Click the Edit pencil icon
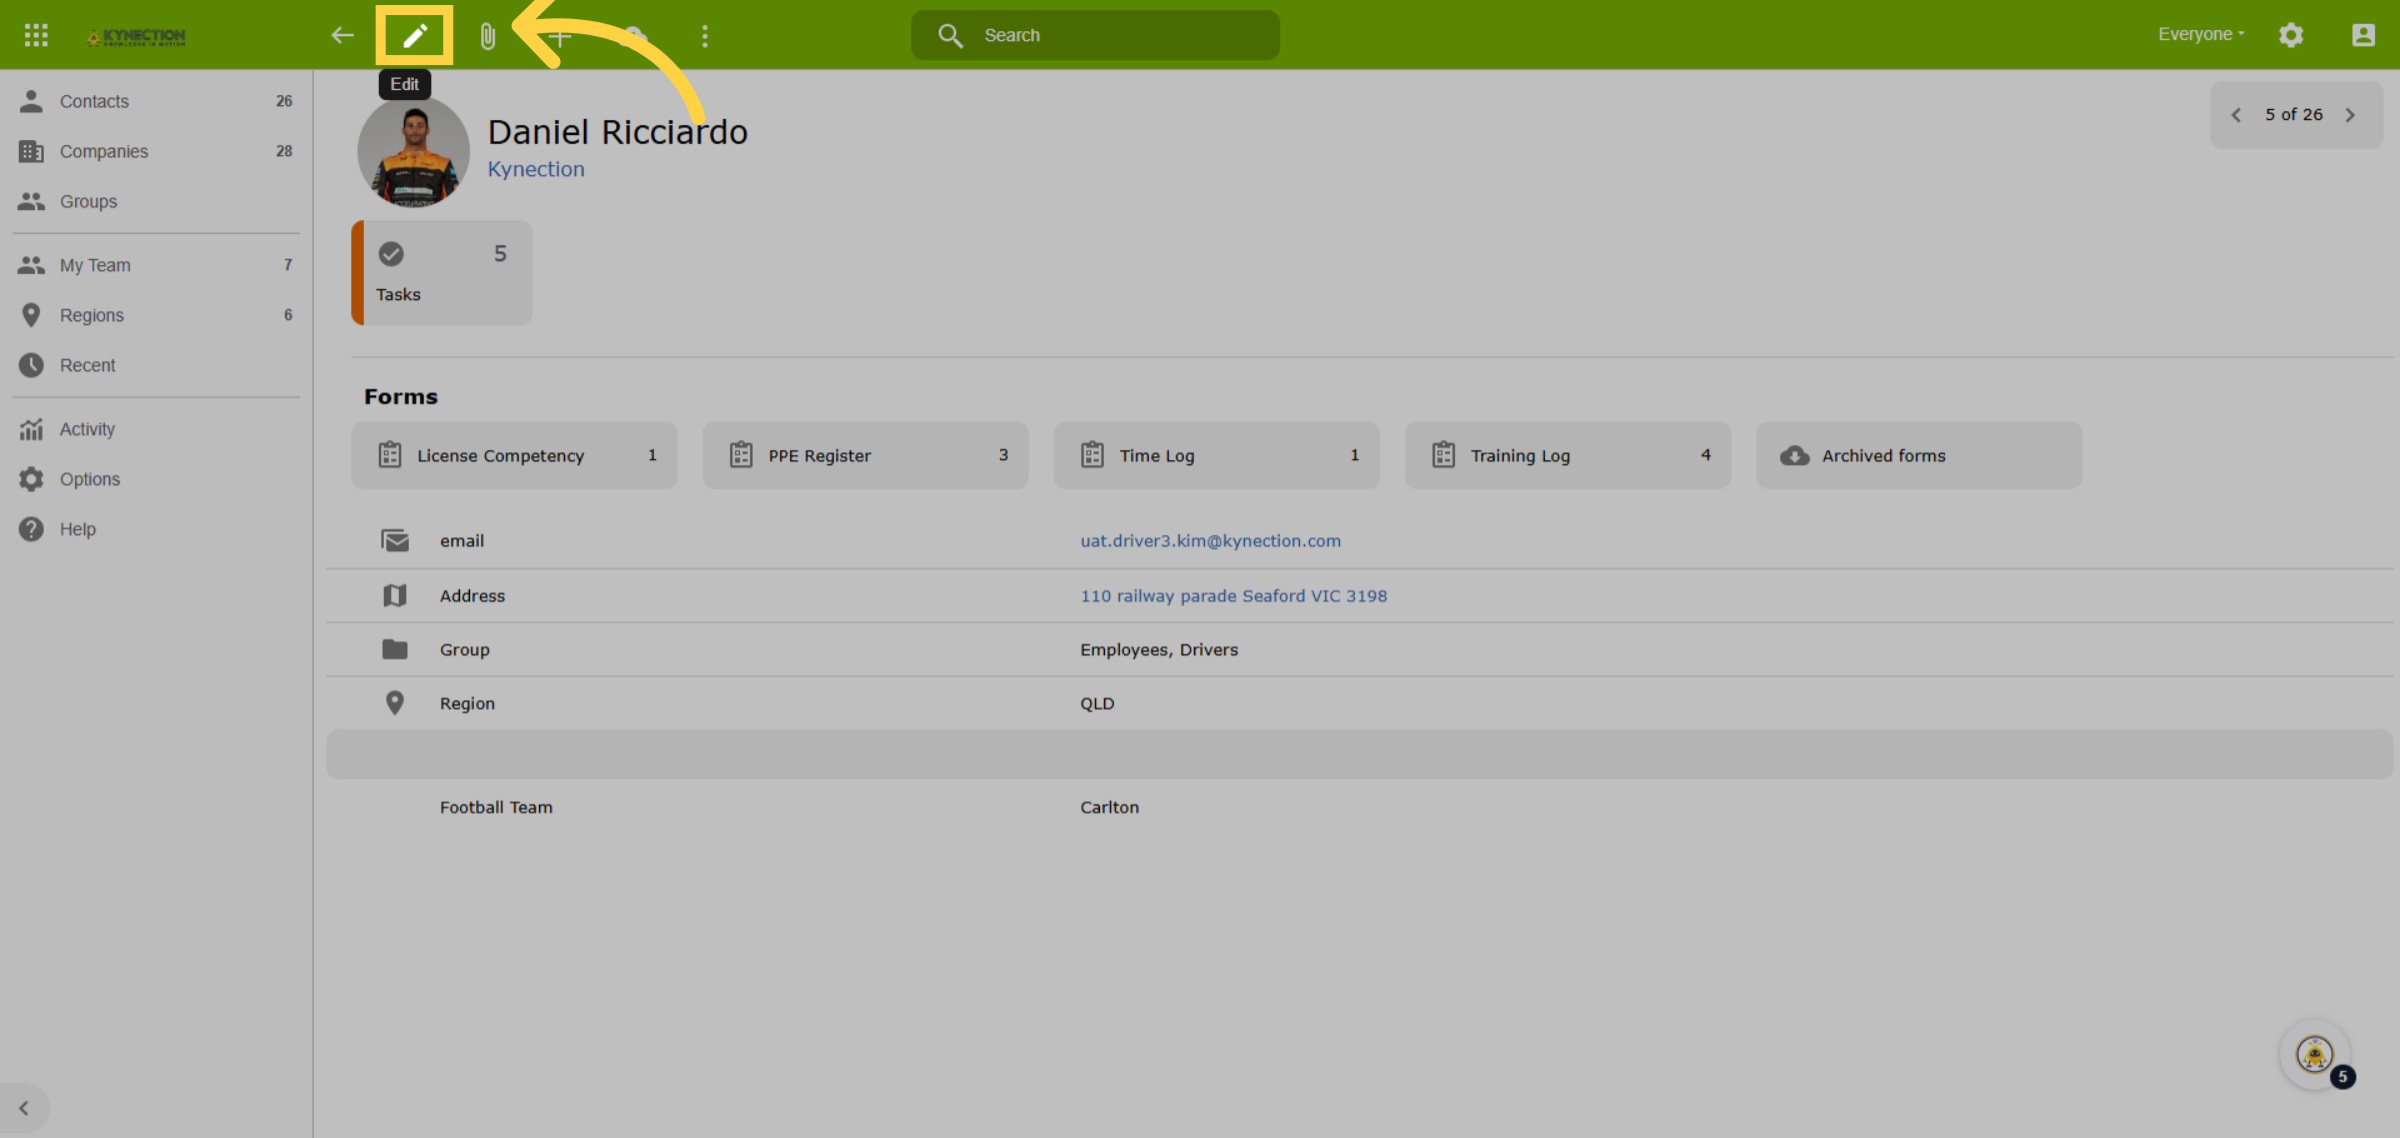Image resolution: width=2400 pixels, height=1138 pixels. click(x=414, y=36)
